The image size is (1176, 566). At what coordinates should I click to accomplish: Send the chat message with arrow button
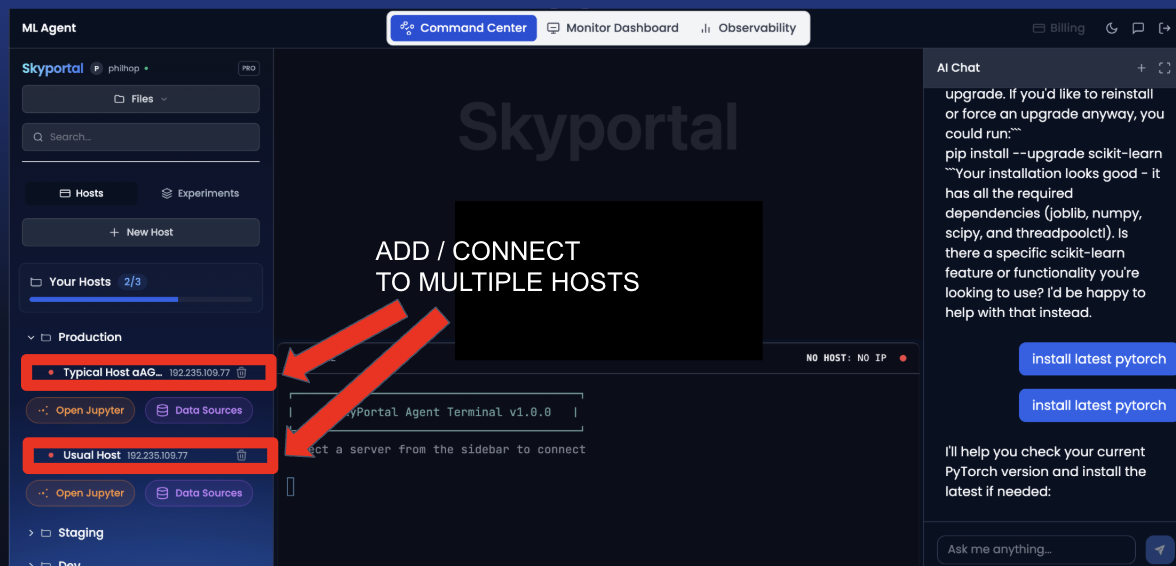pyautogui.click(x=1160, y=550)
